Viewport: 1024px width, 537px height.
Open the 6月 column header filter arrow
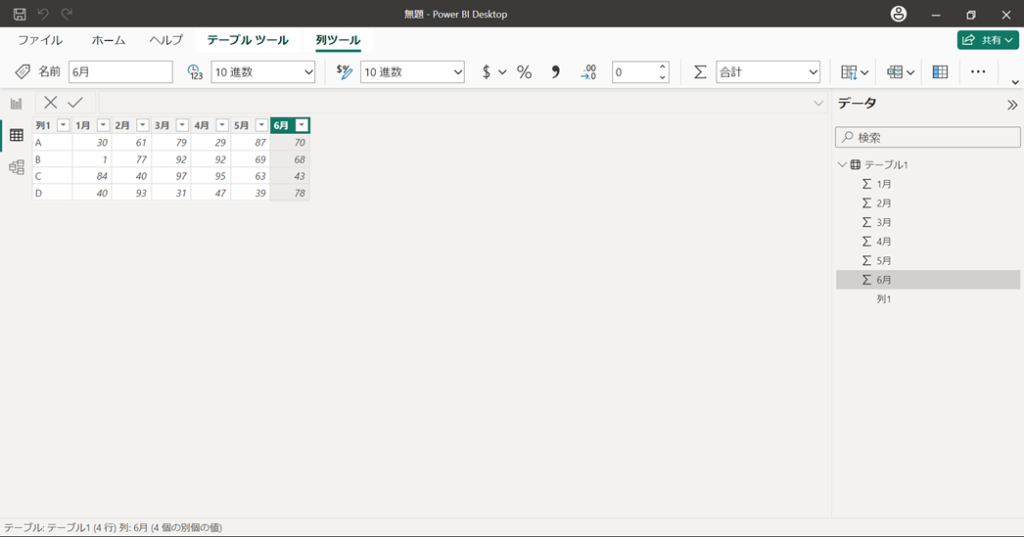point(301,126)
